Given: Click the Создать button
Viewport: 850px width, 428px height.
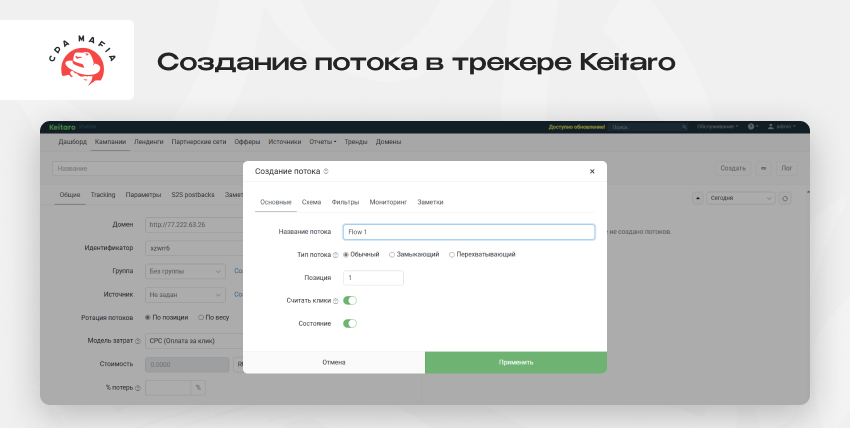Looking at the screenshot, I should pos(733,168).
